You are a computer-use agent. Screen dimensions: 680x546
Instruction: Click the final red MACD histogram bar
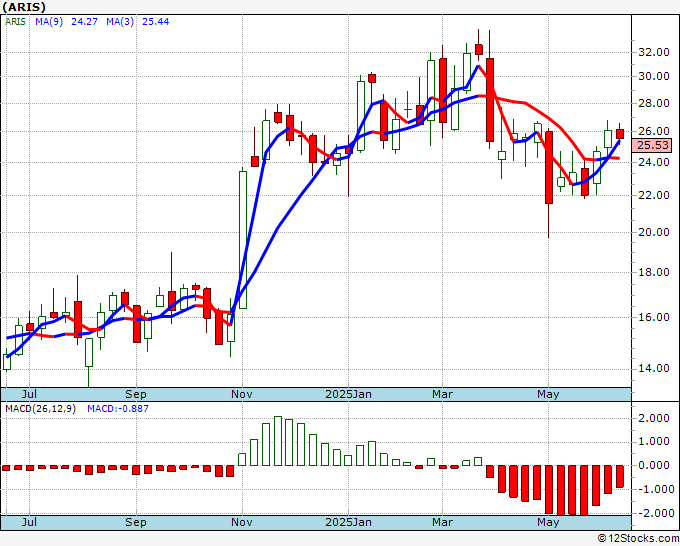(x=620, y=476)
